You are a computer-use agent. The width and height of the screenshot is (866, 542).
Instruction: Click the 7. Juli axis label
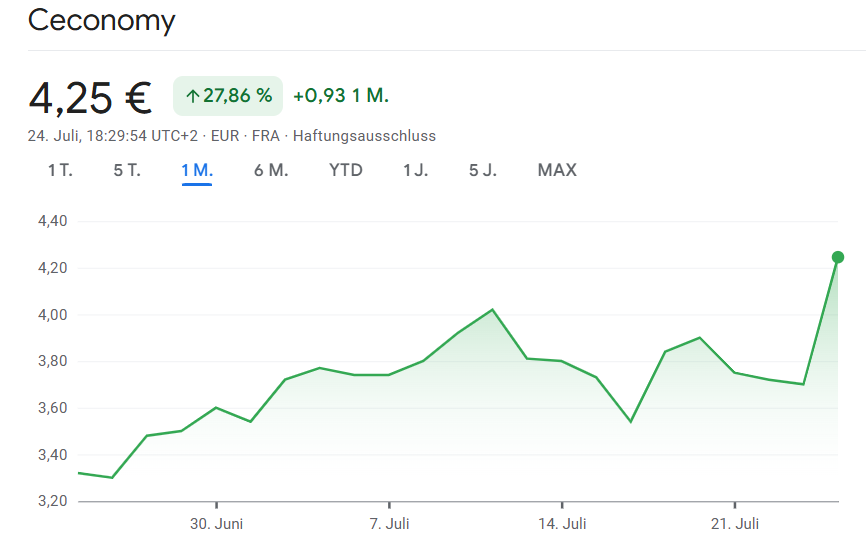click(x=389, y=524)
